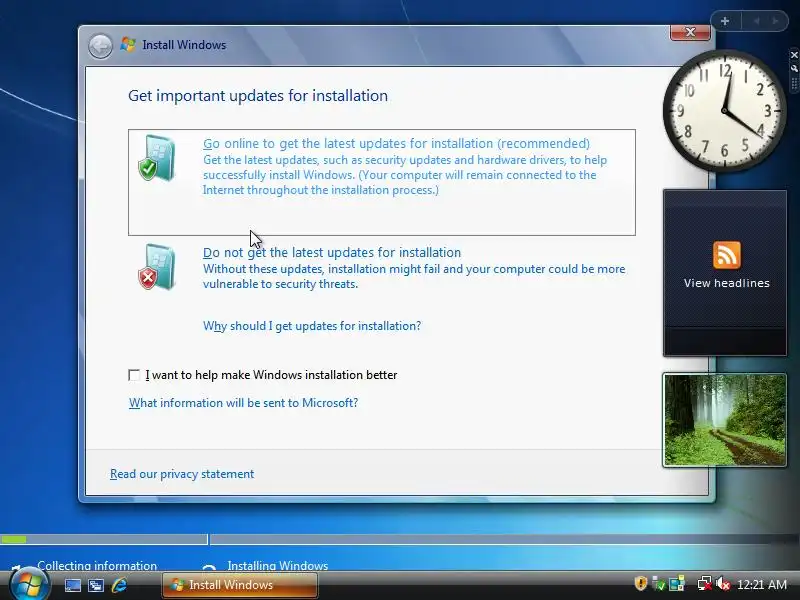Click Safely Remove Hardware tray icon

coord(659,584)
